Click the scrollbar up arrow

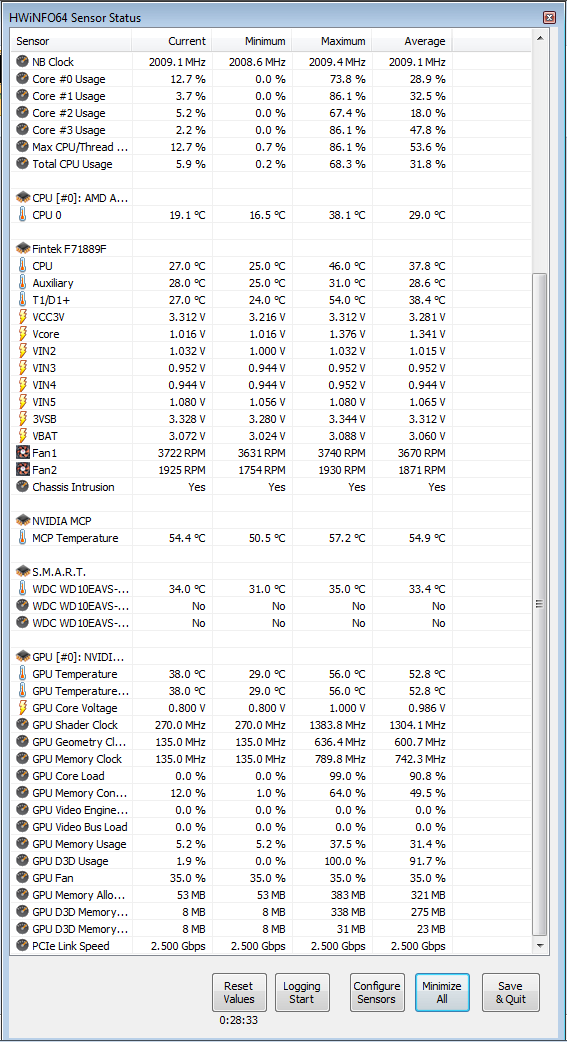[540, 38]
